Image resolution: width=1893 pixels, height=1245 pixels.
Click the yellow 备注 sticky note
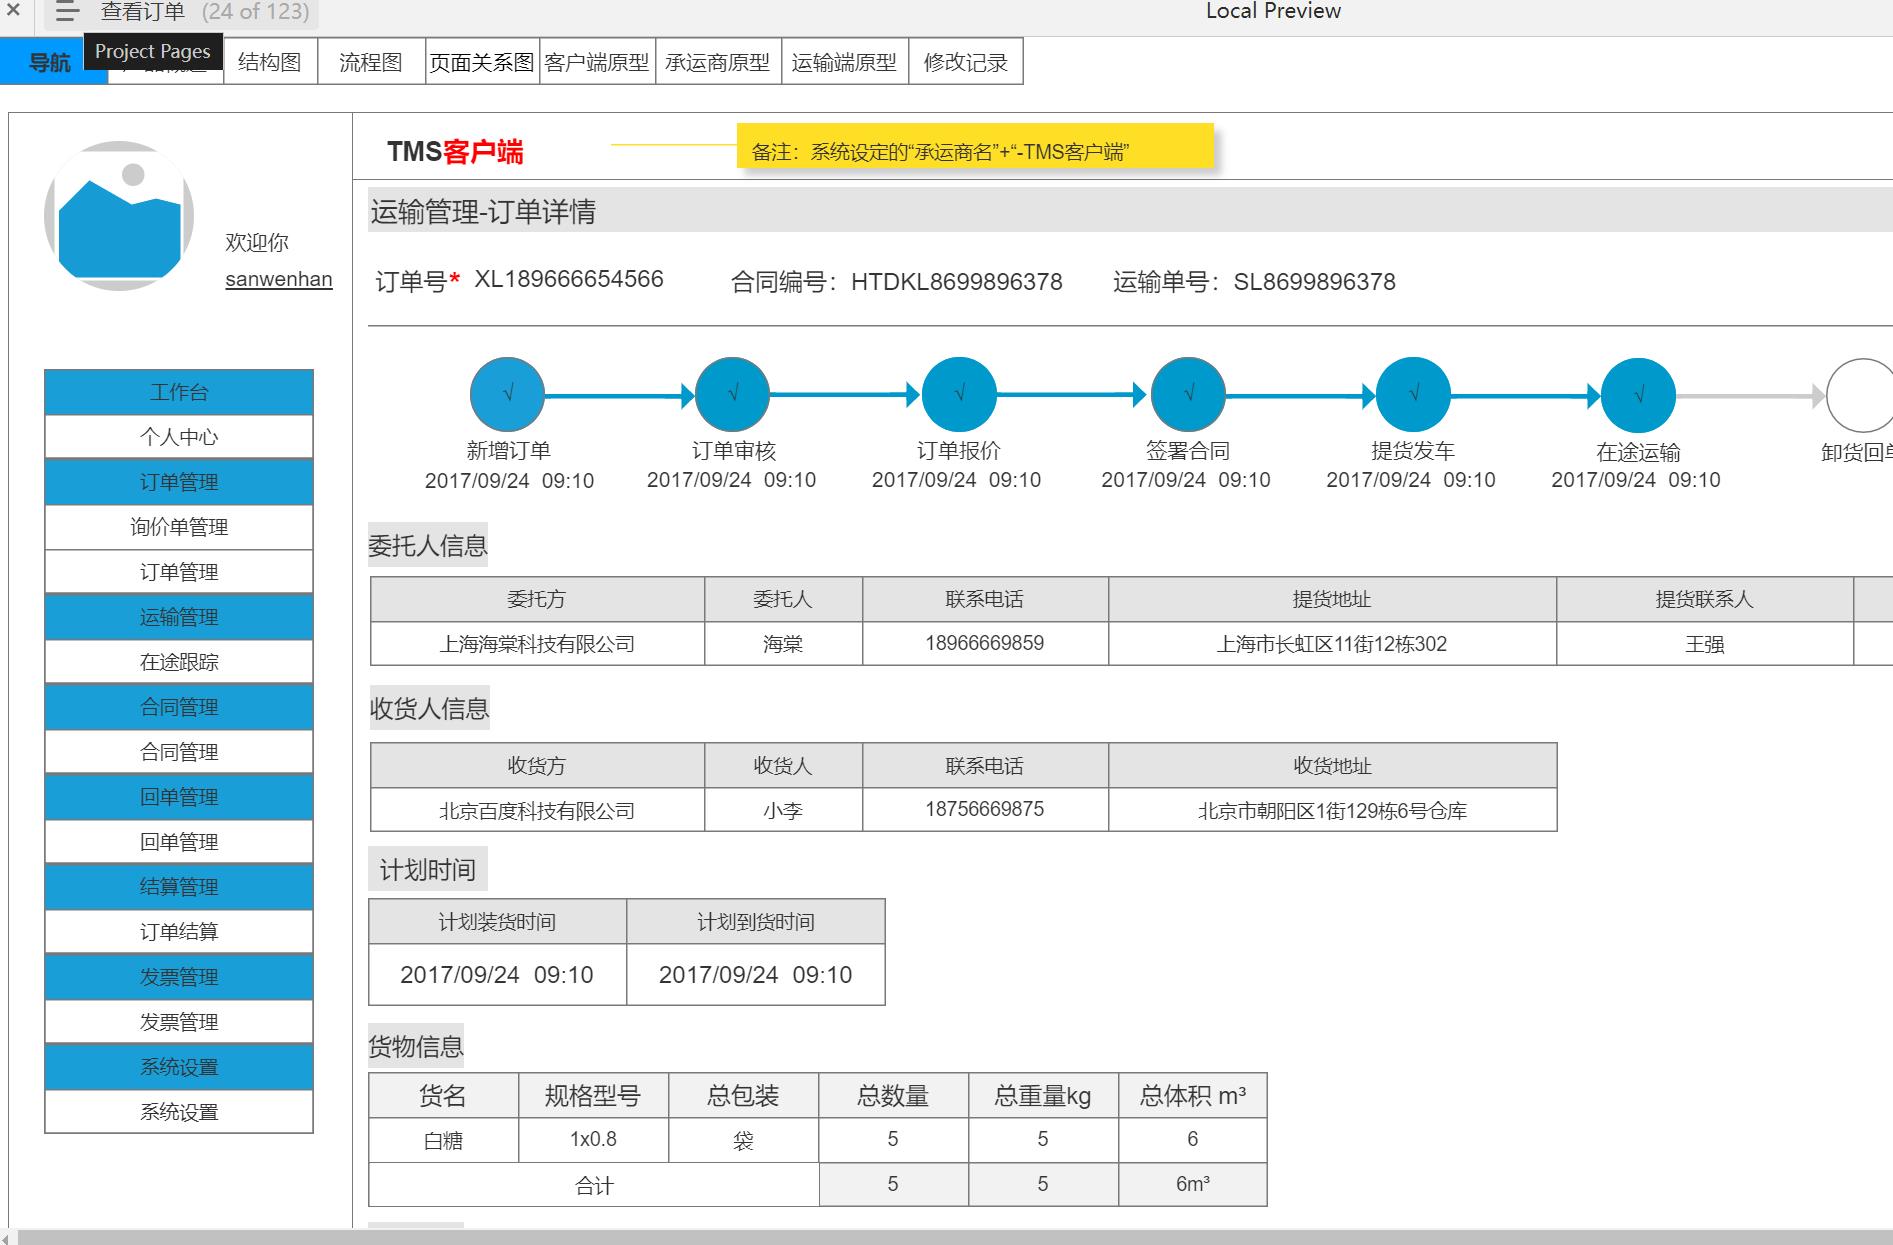975,146
